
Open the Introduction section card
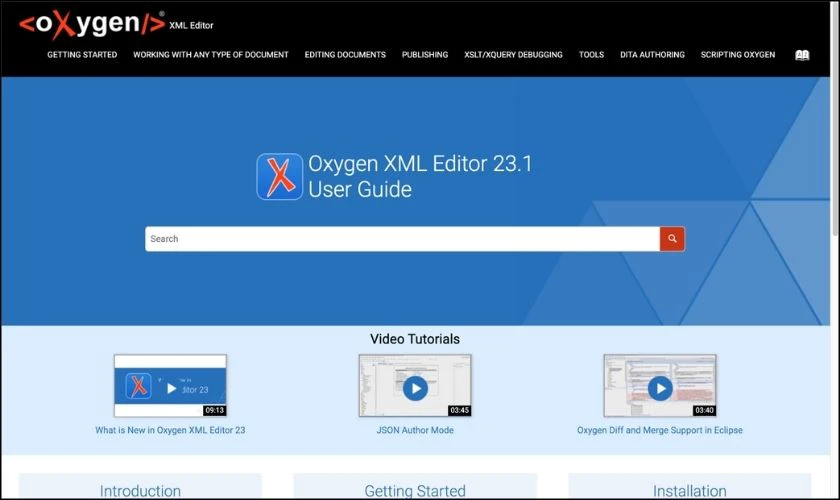point(140,487)
